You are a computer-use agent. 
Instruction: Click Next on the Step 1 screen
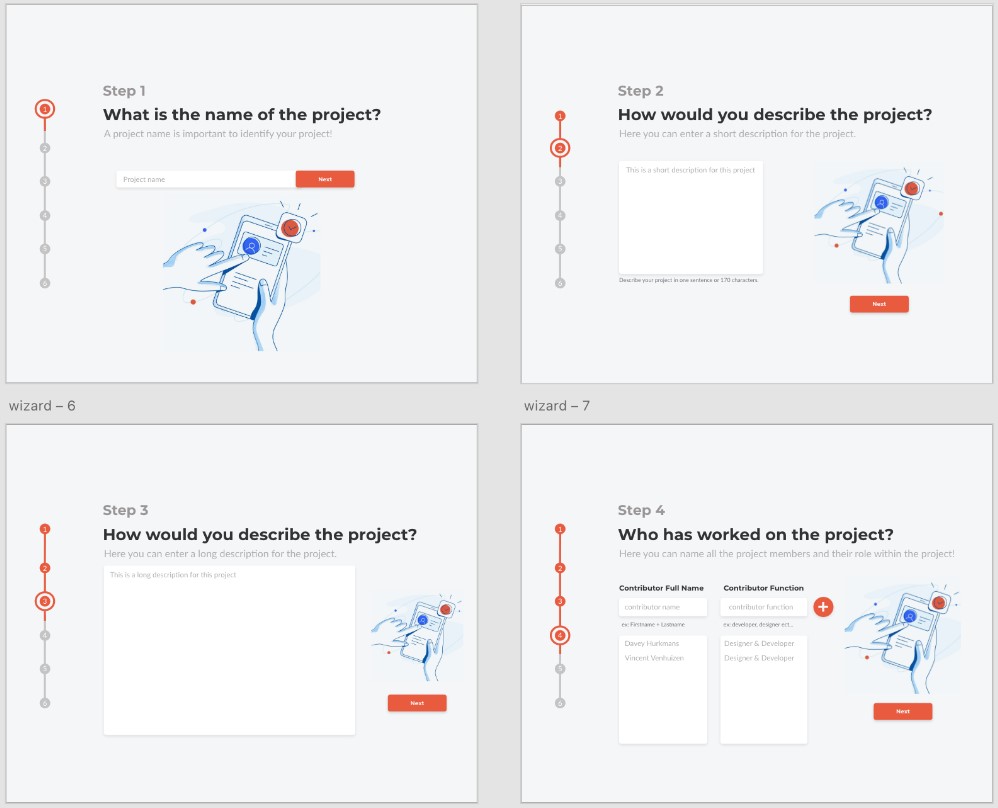pos(325,177)
